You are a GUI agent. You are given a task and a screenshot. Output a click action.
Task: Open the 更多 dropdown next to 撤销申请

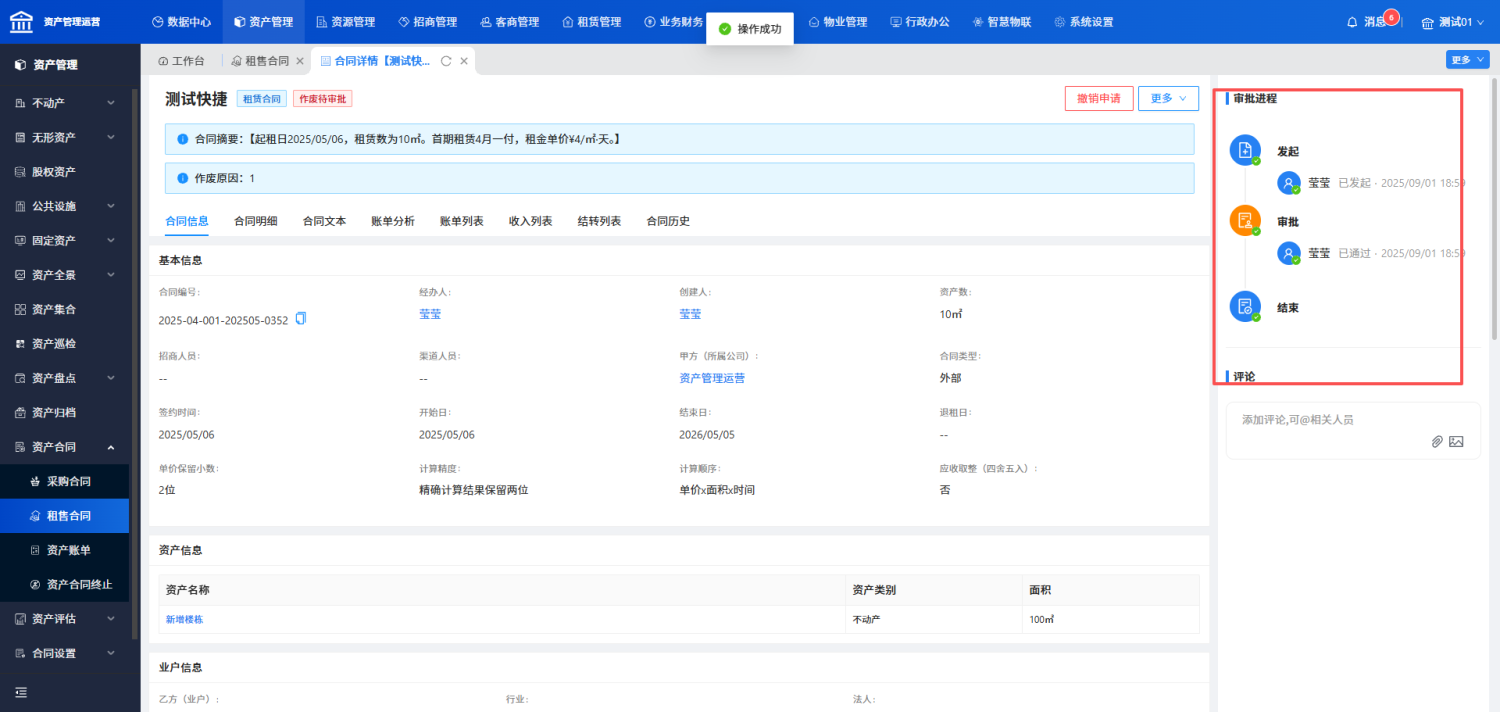(x=1168, y=98)
